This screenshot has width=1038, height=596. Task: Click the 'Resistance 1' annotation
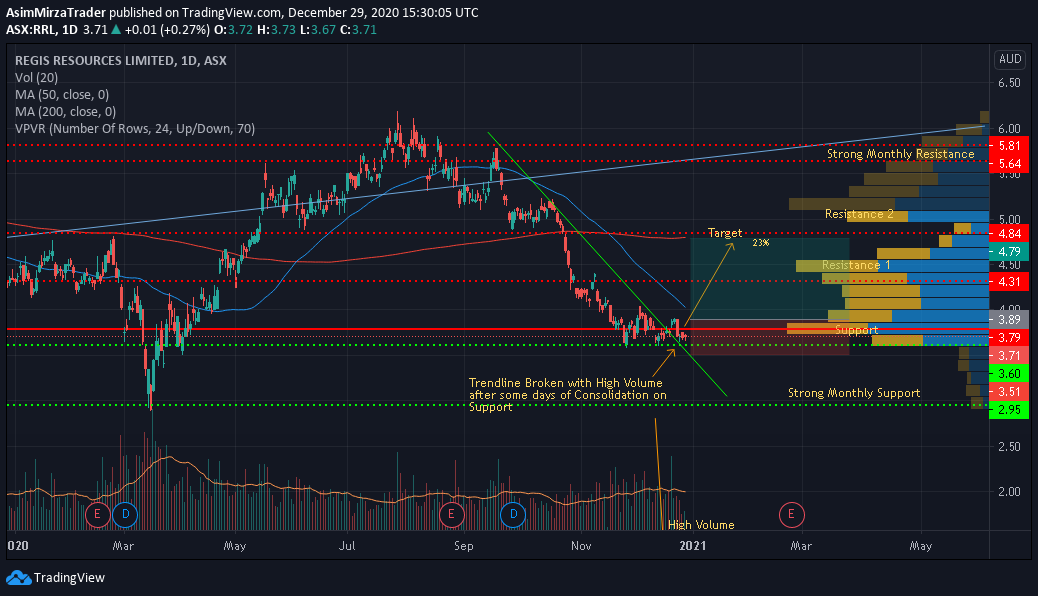[x=856, y=266]
